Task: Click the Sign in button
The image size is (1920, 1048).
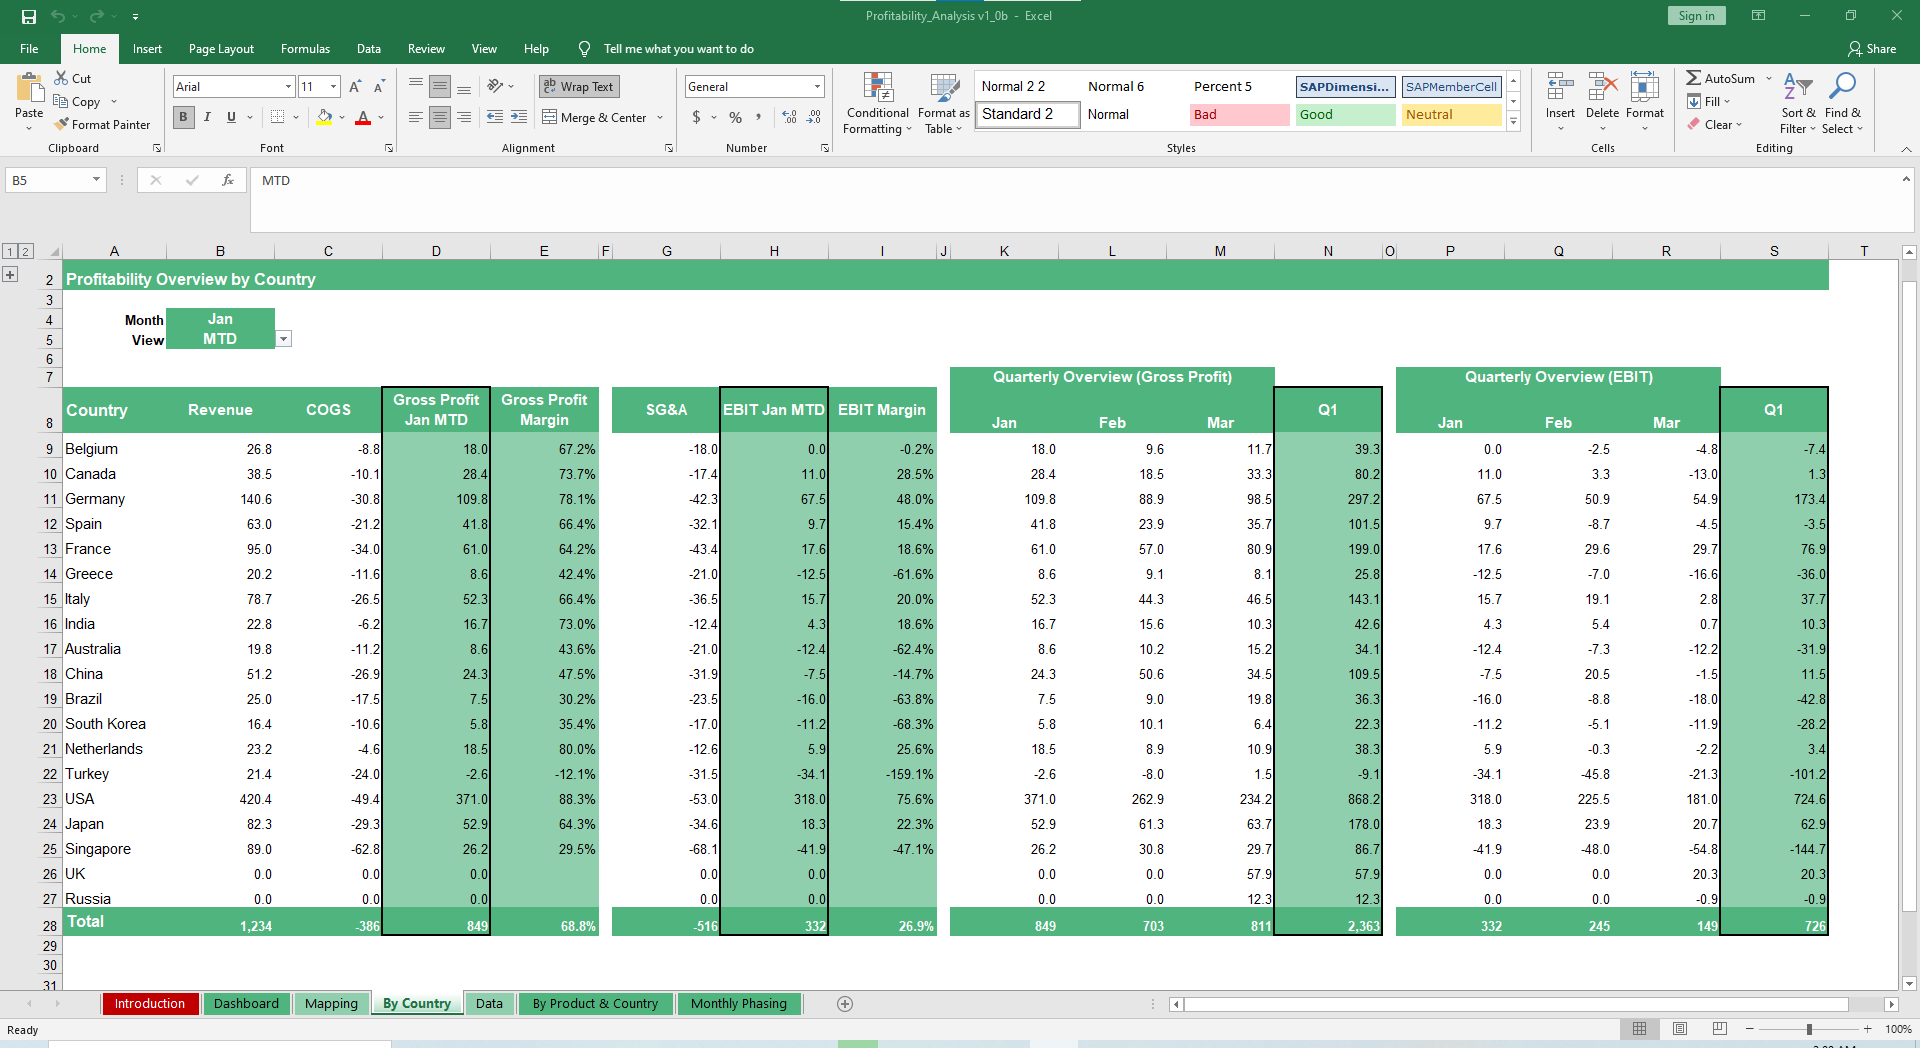Action: pyautogui.click(x=1696, y=16)
